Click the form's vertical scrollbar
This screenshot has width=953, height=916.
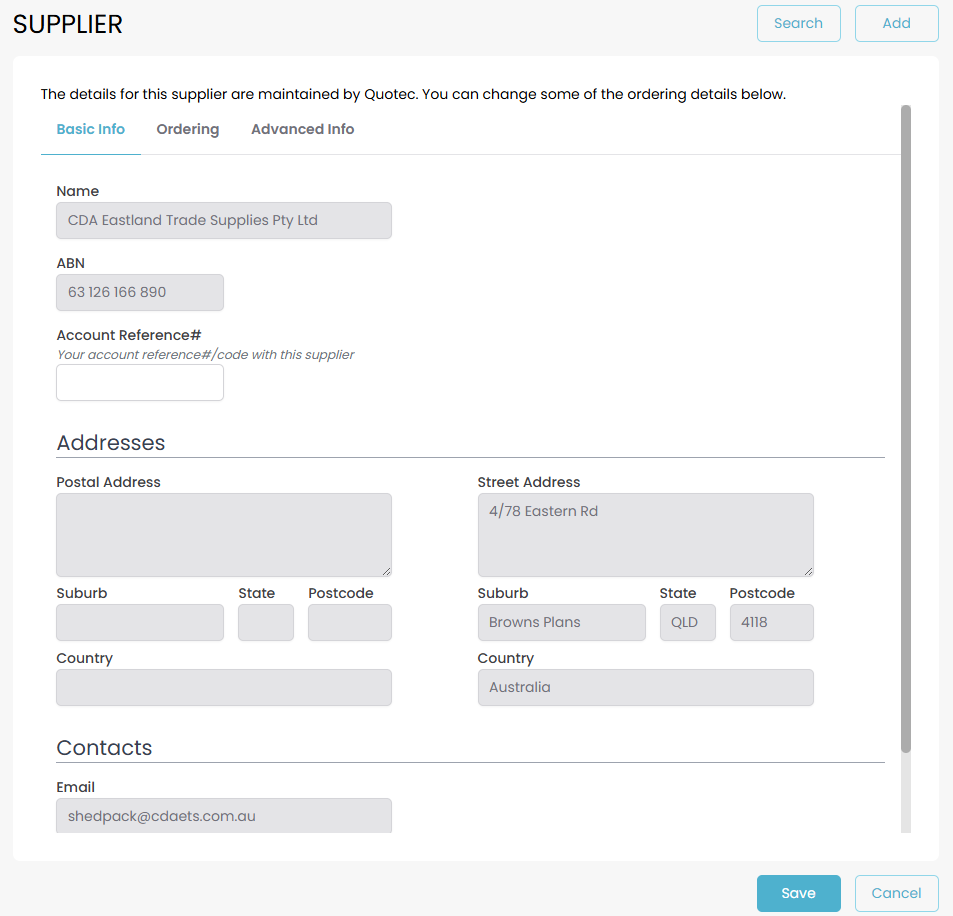click(906, 430)
